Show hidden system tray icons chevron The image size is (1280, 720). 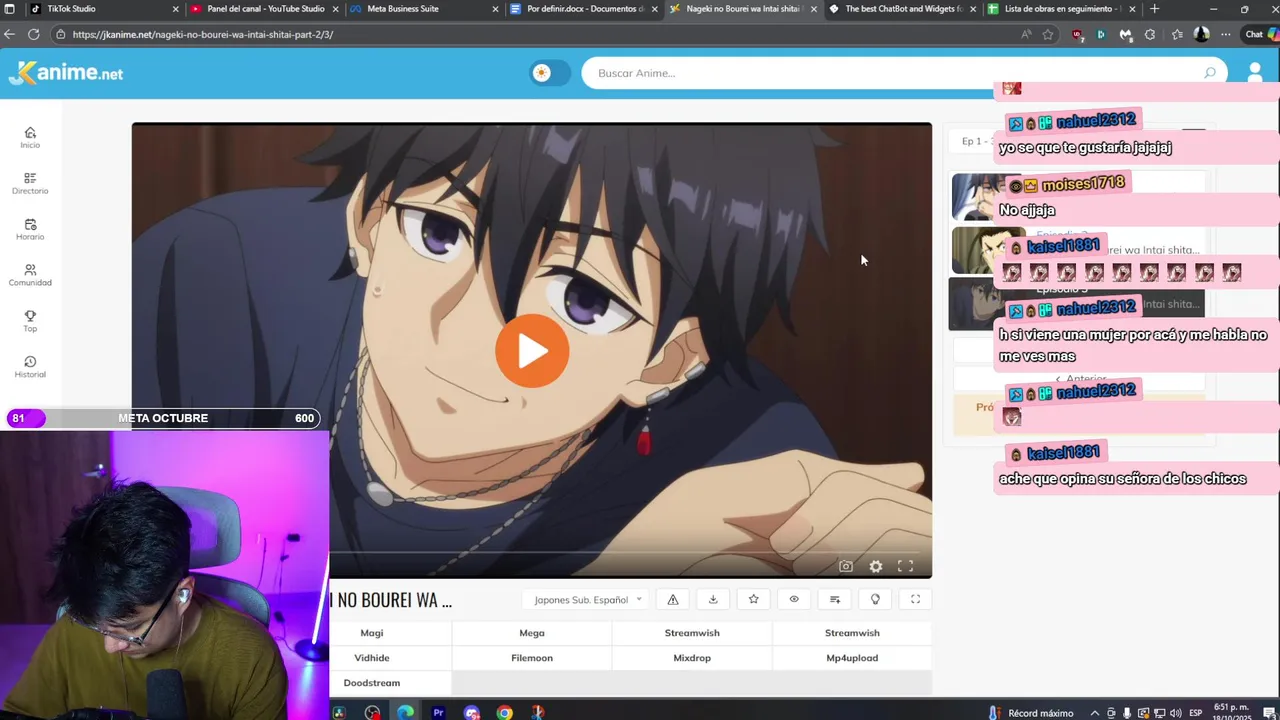click(1095, 713)
